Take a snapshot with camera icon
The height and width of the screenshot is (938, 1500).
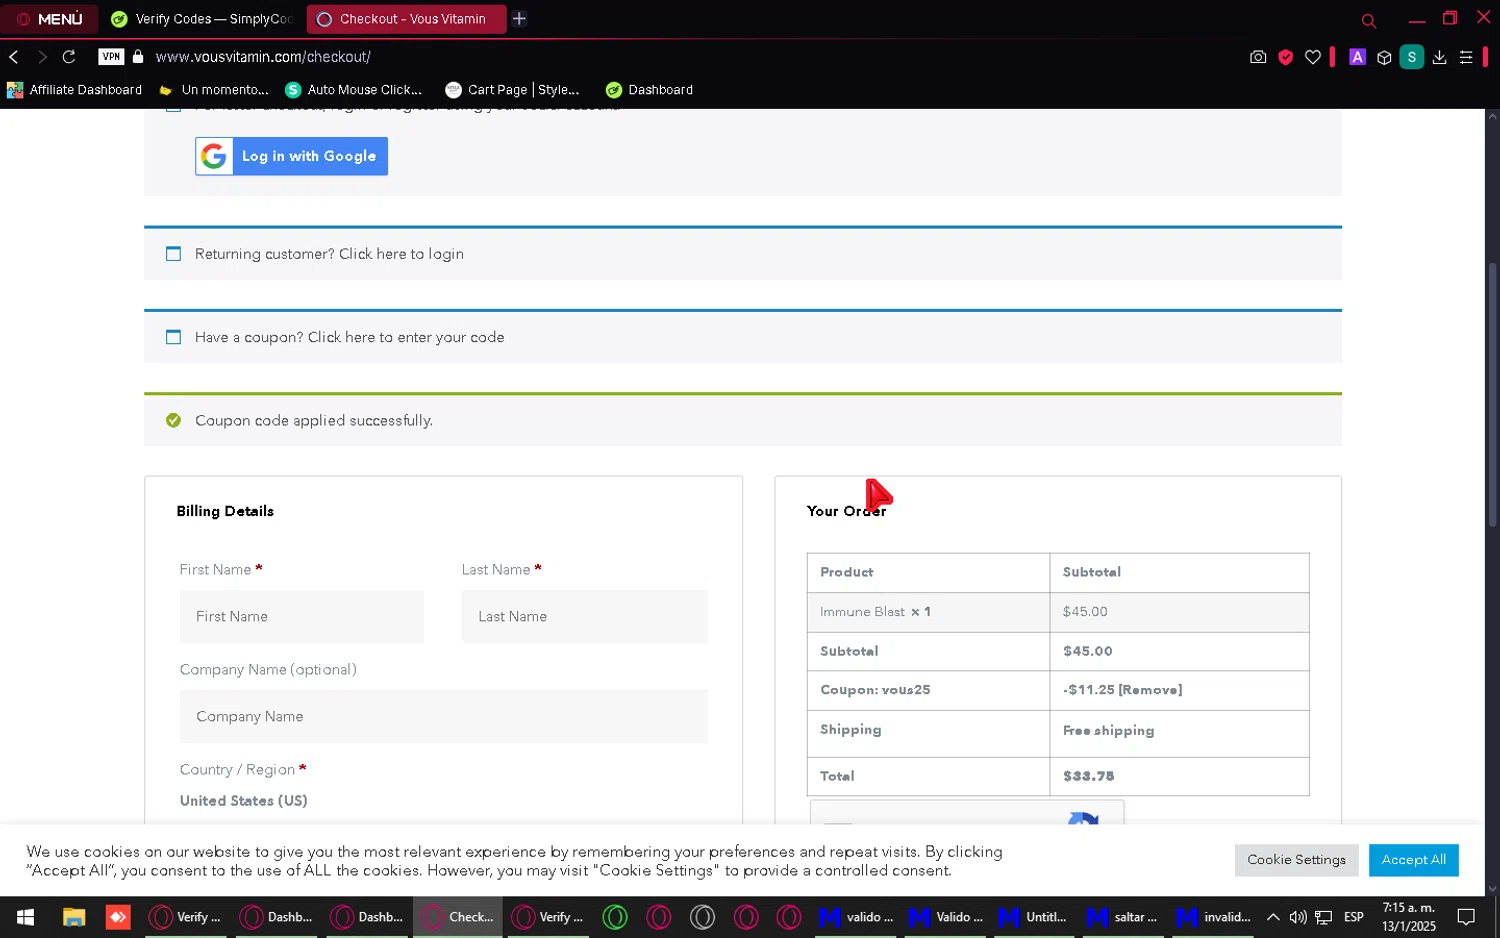[1258, 57]
